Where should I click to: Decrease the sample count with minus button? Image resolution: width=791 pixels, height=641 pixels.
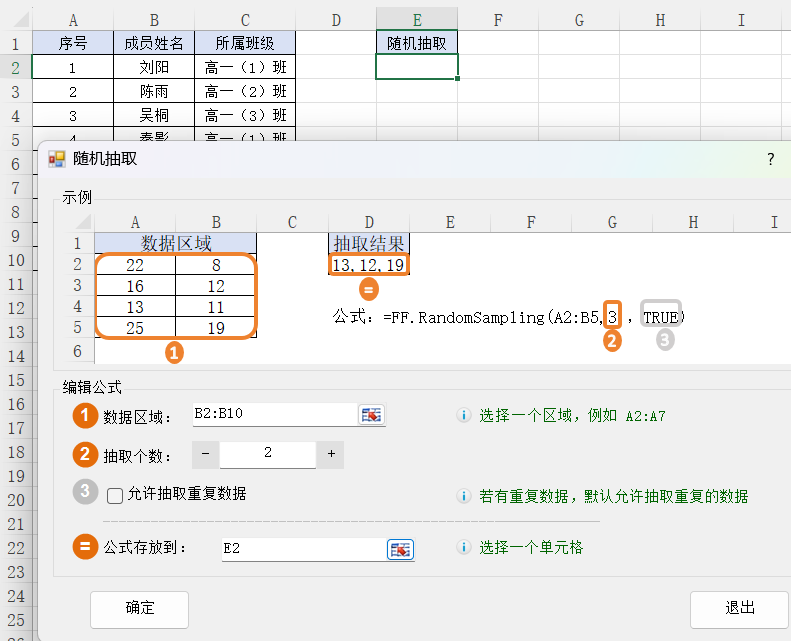pos(204,454)
